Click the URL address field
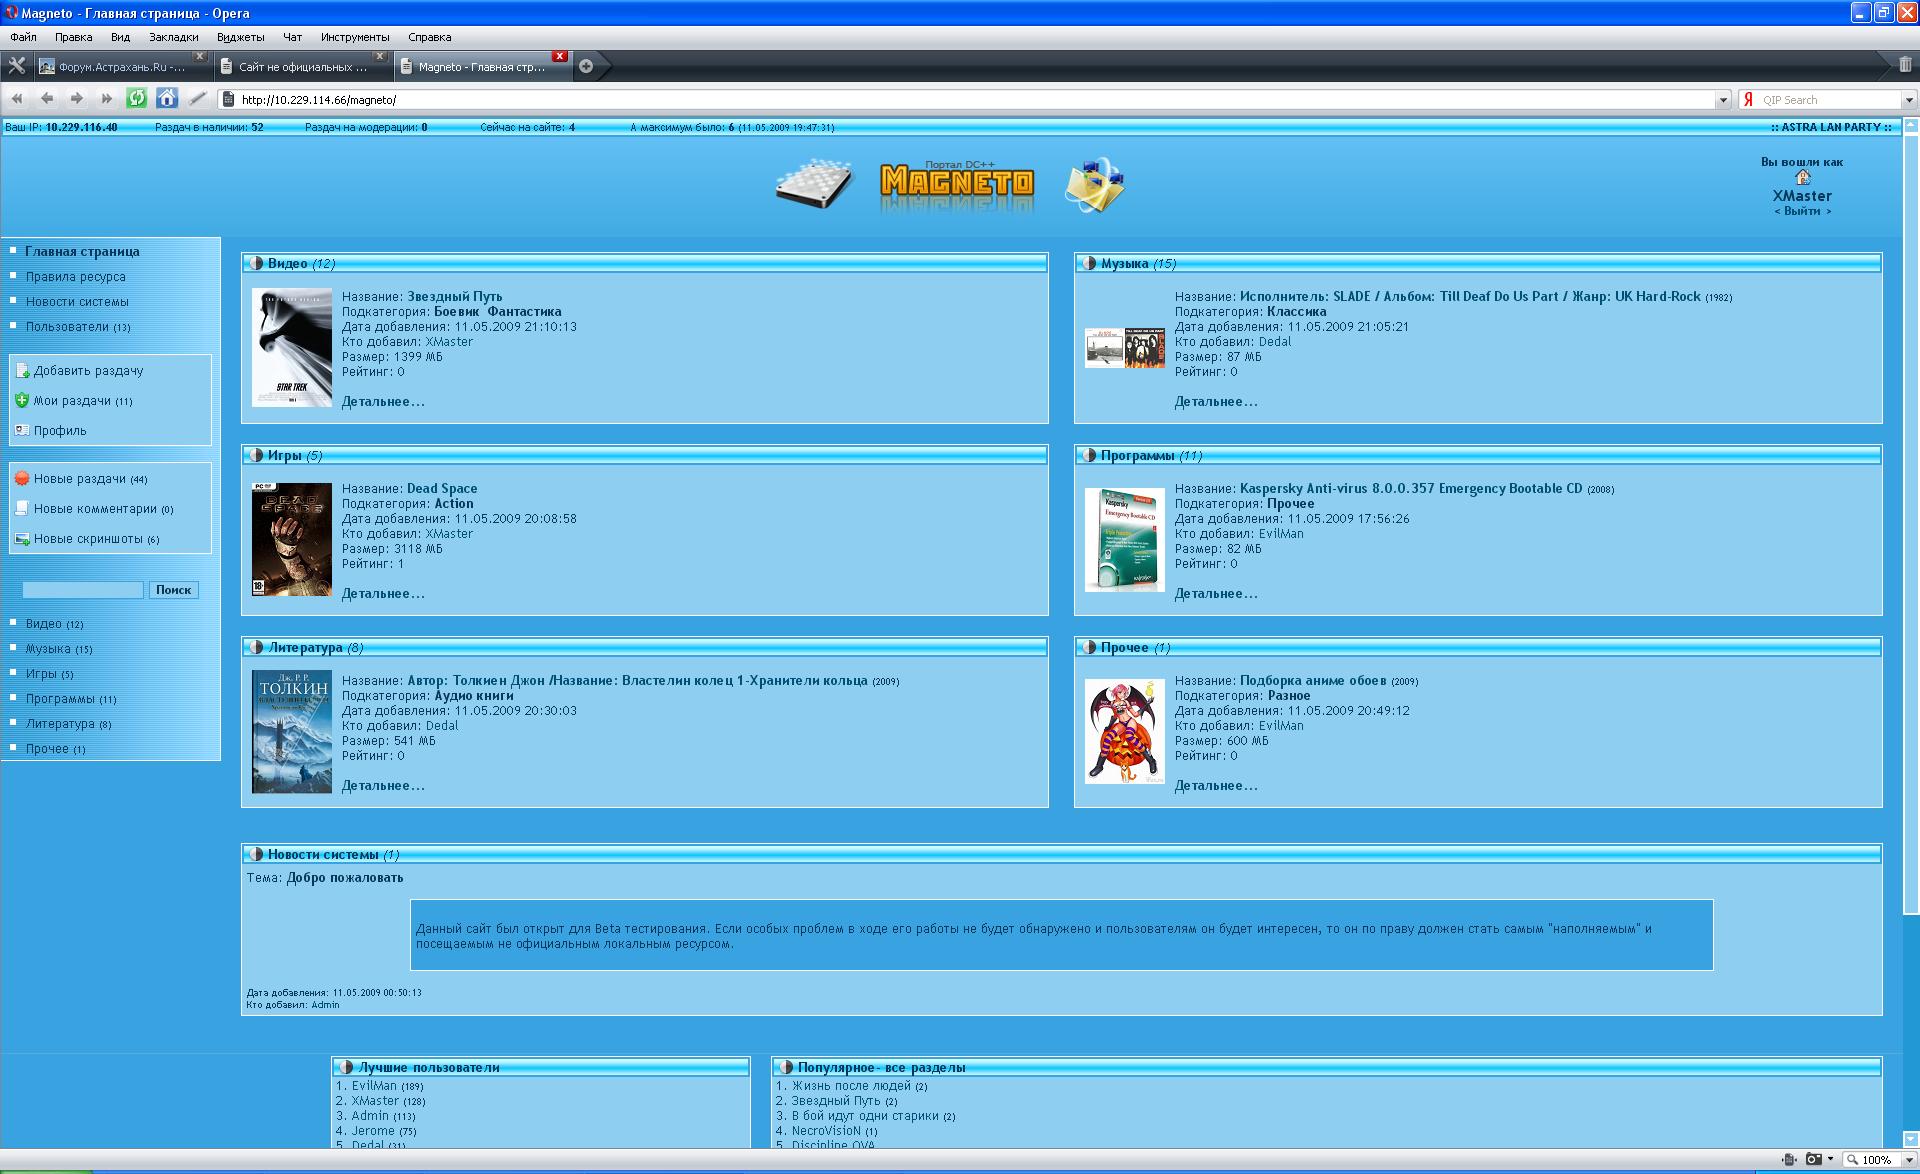 [968, 100]
